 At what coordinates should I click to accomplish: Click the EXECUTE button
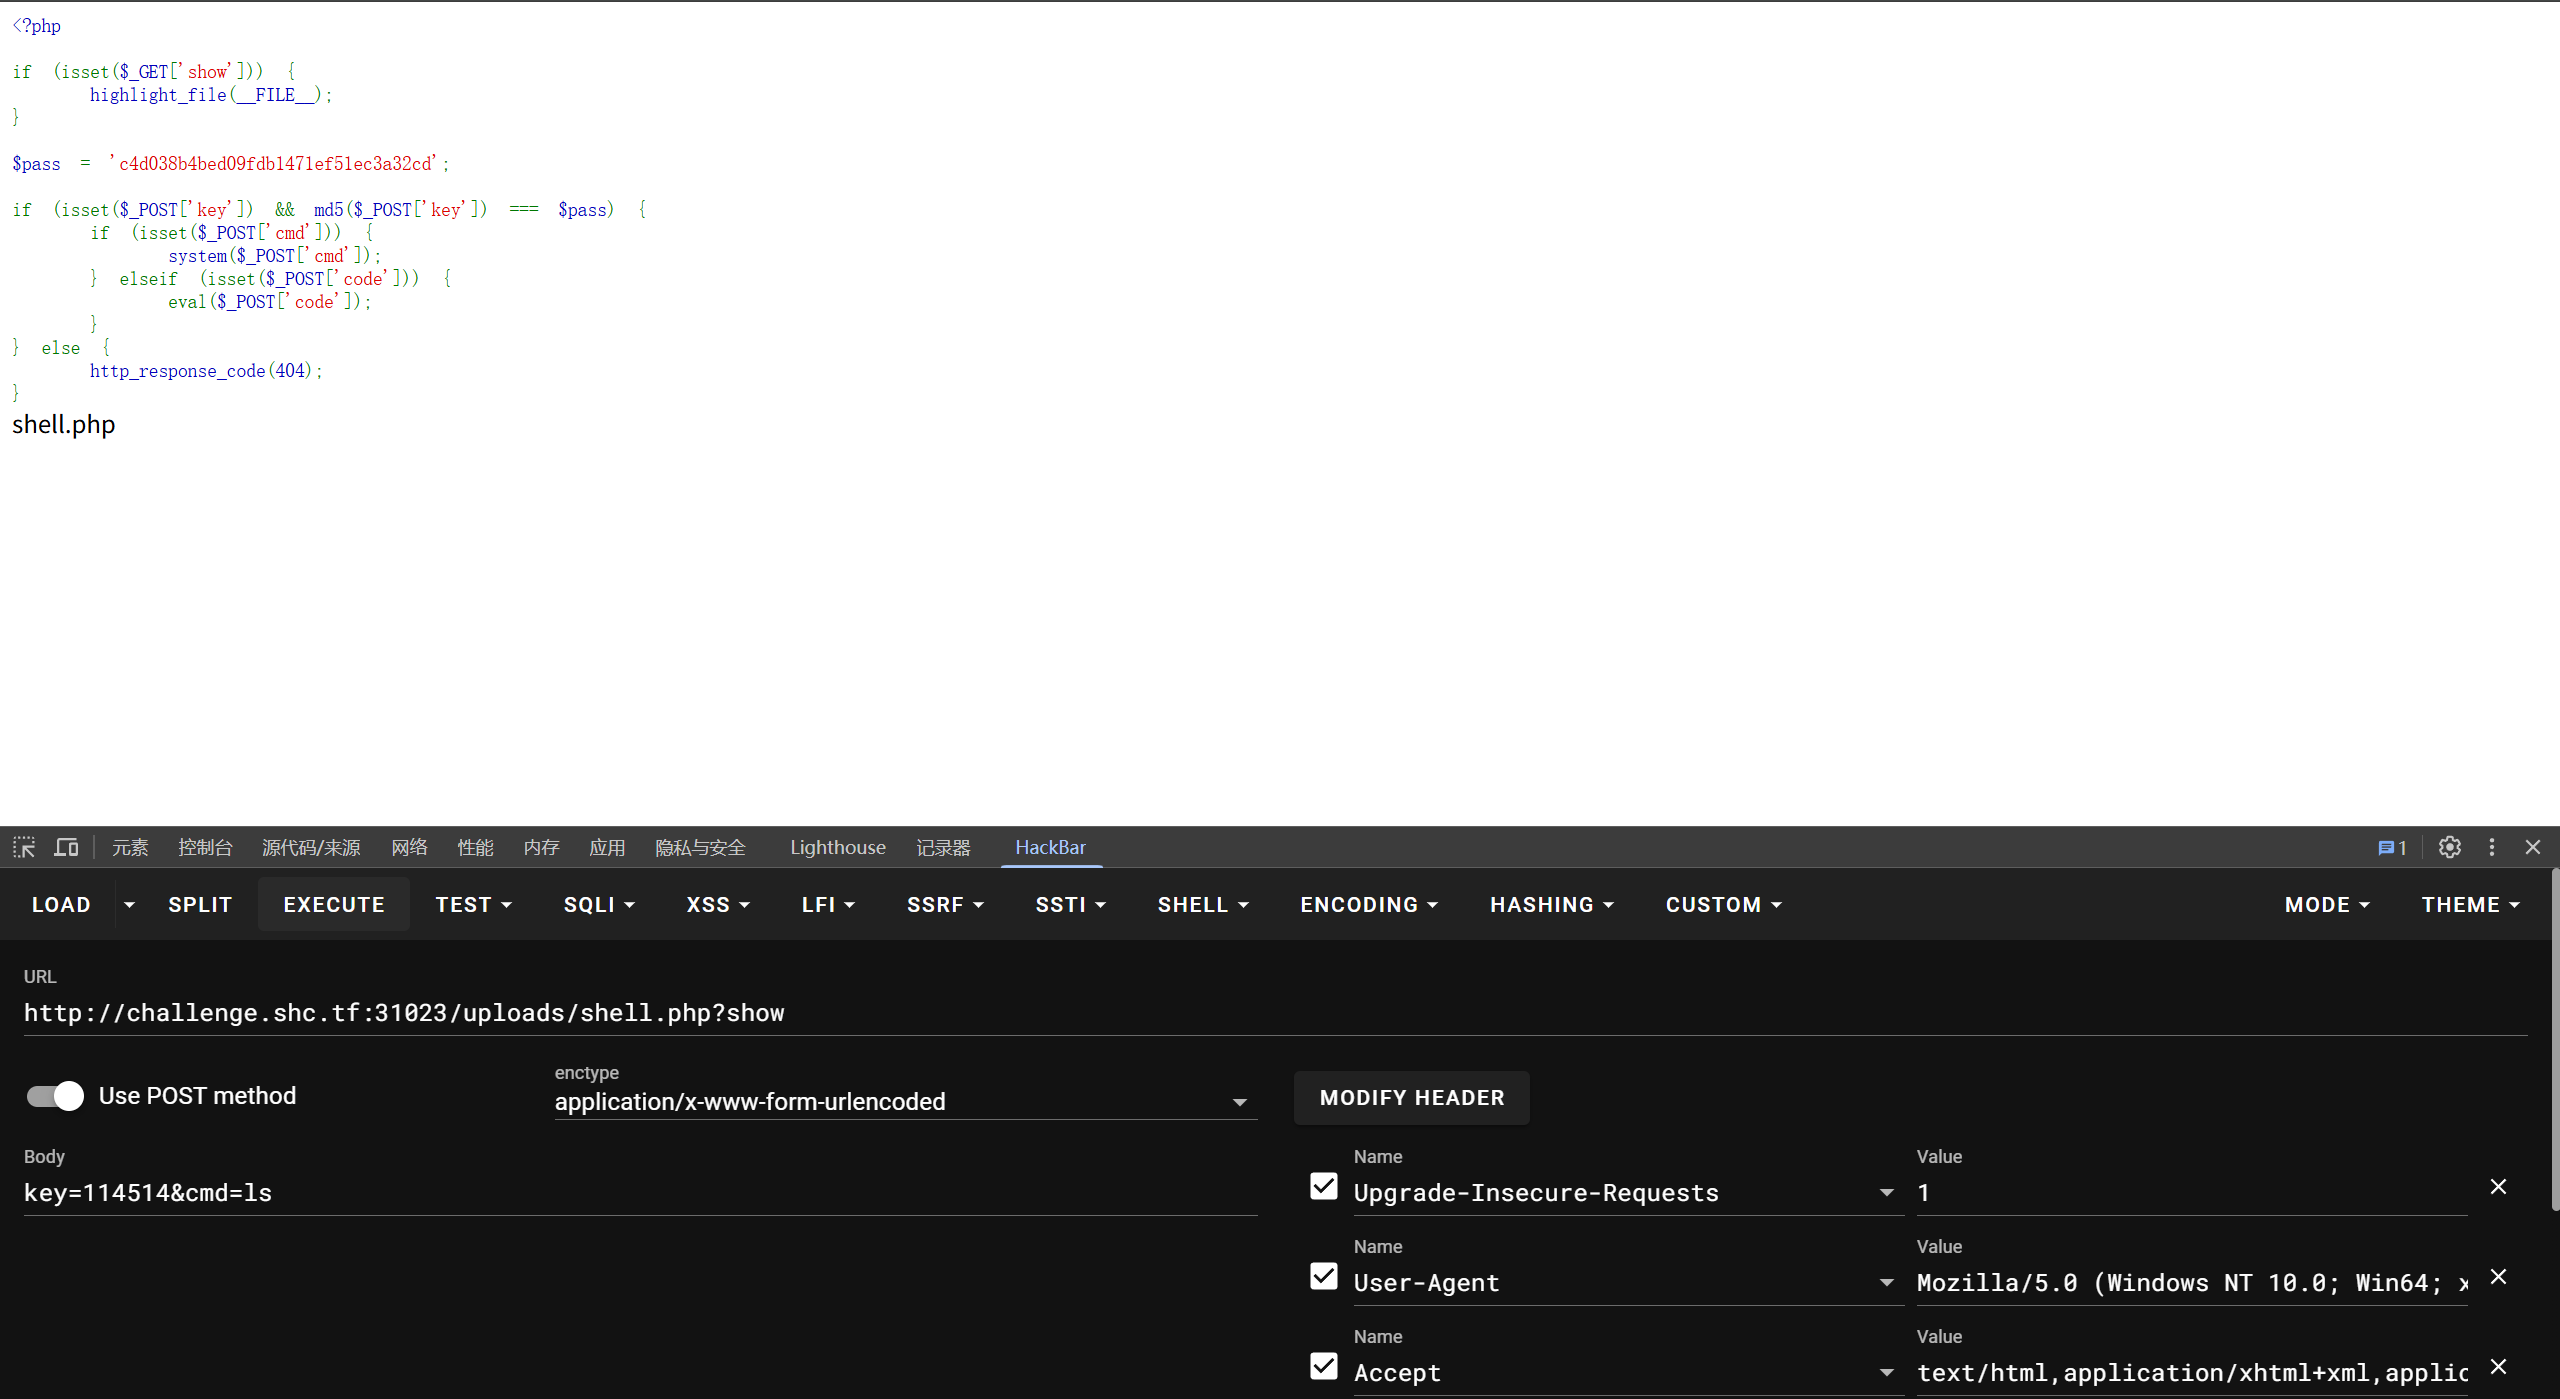pos(334,904)
